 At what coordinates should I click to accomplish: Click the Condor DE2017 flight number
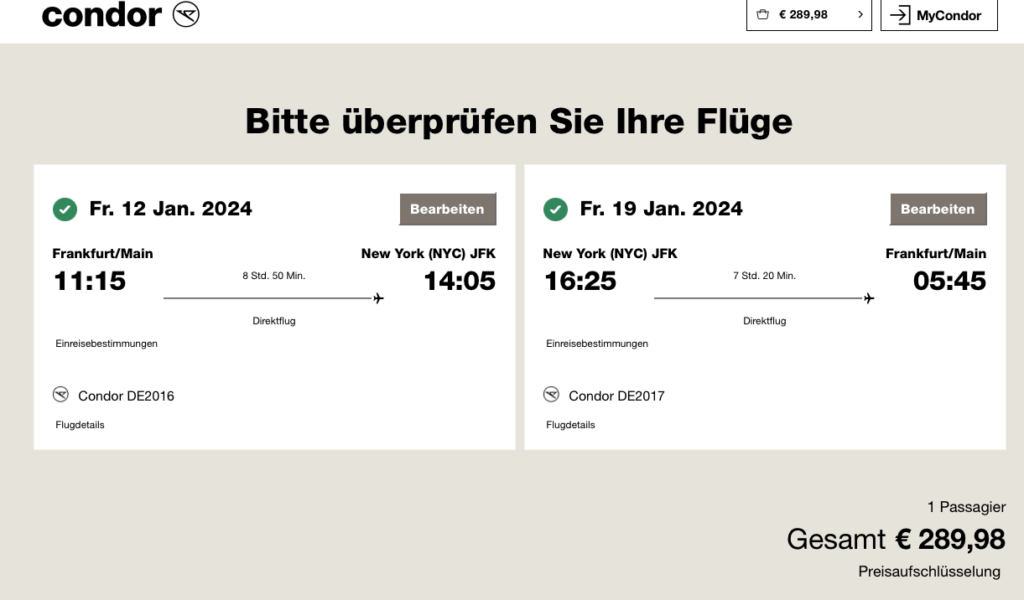(616, 396)
